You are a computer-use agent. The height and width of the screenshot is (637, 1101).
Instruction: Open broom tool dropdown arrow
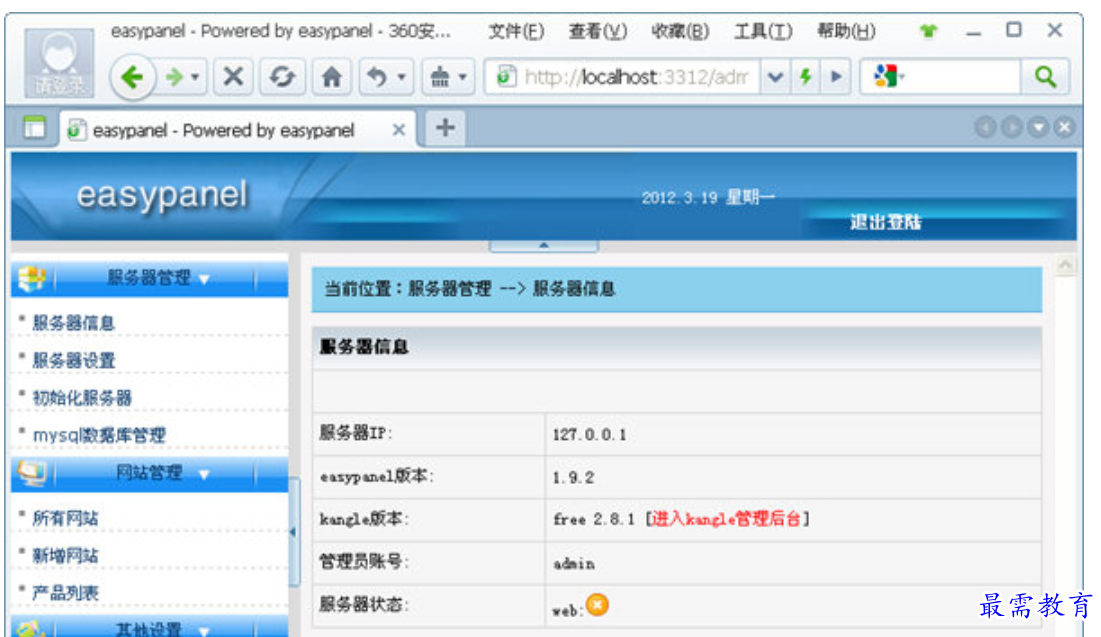[463, 77]
